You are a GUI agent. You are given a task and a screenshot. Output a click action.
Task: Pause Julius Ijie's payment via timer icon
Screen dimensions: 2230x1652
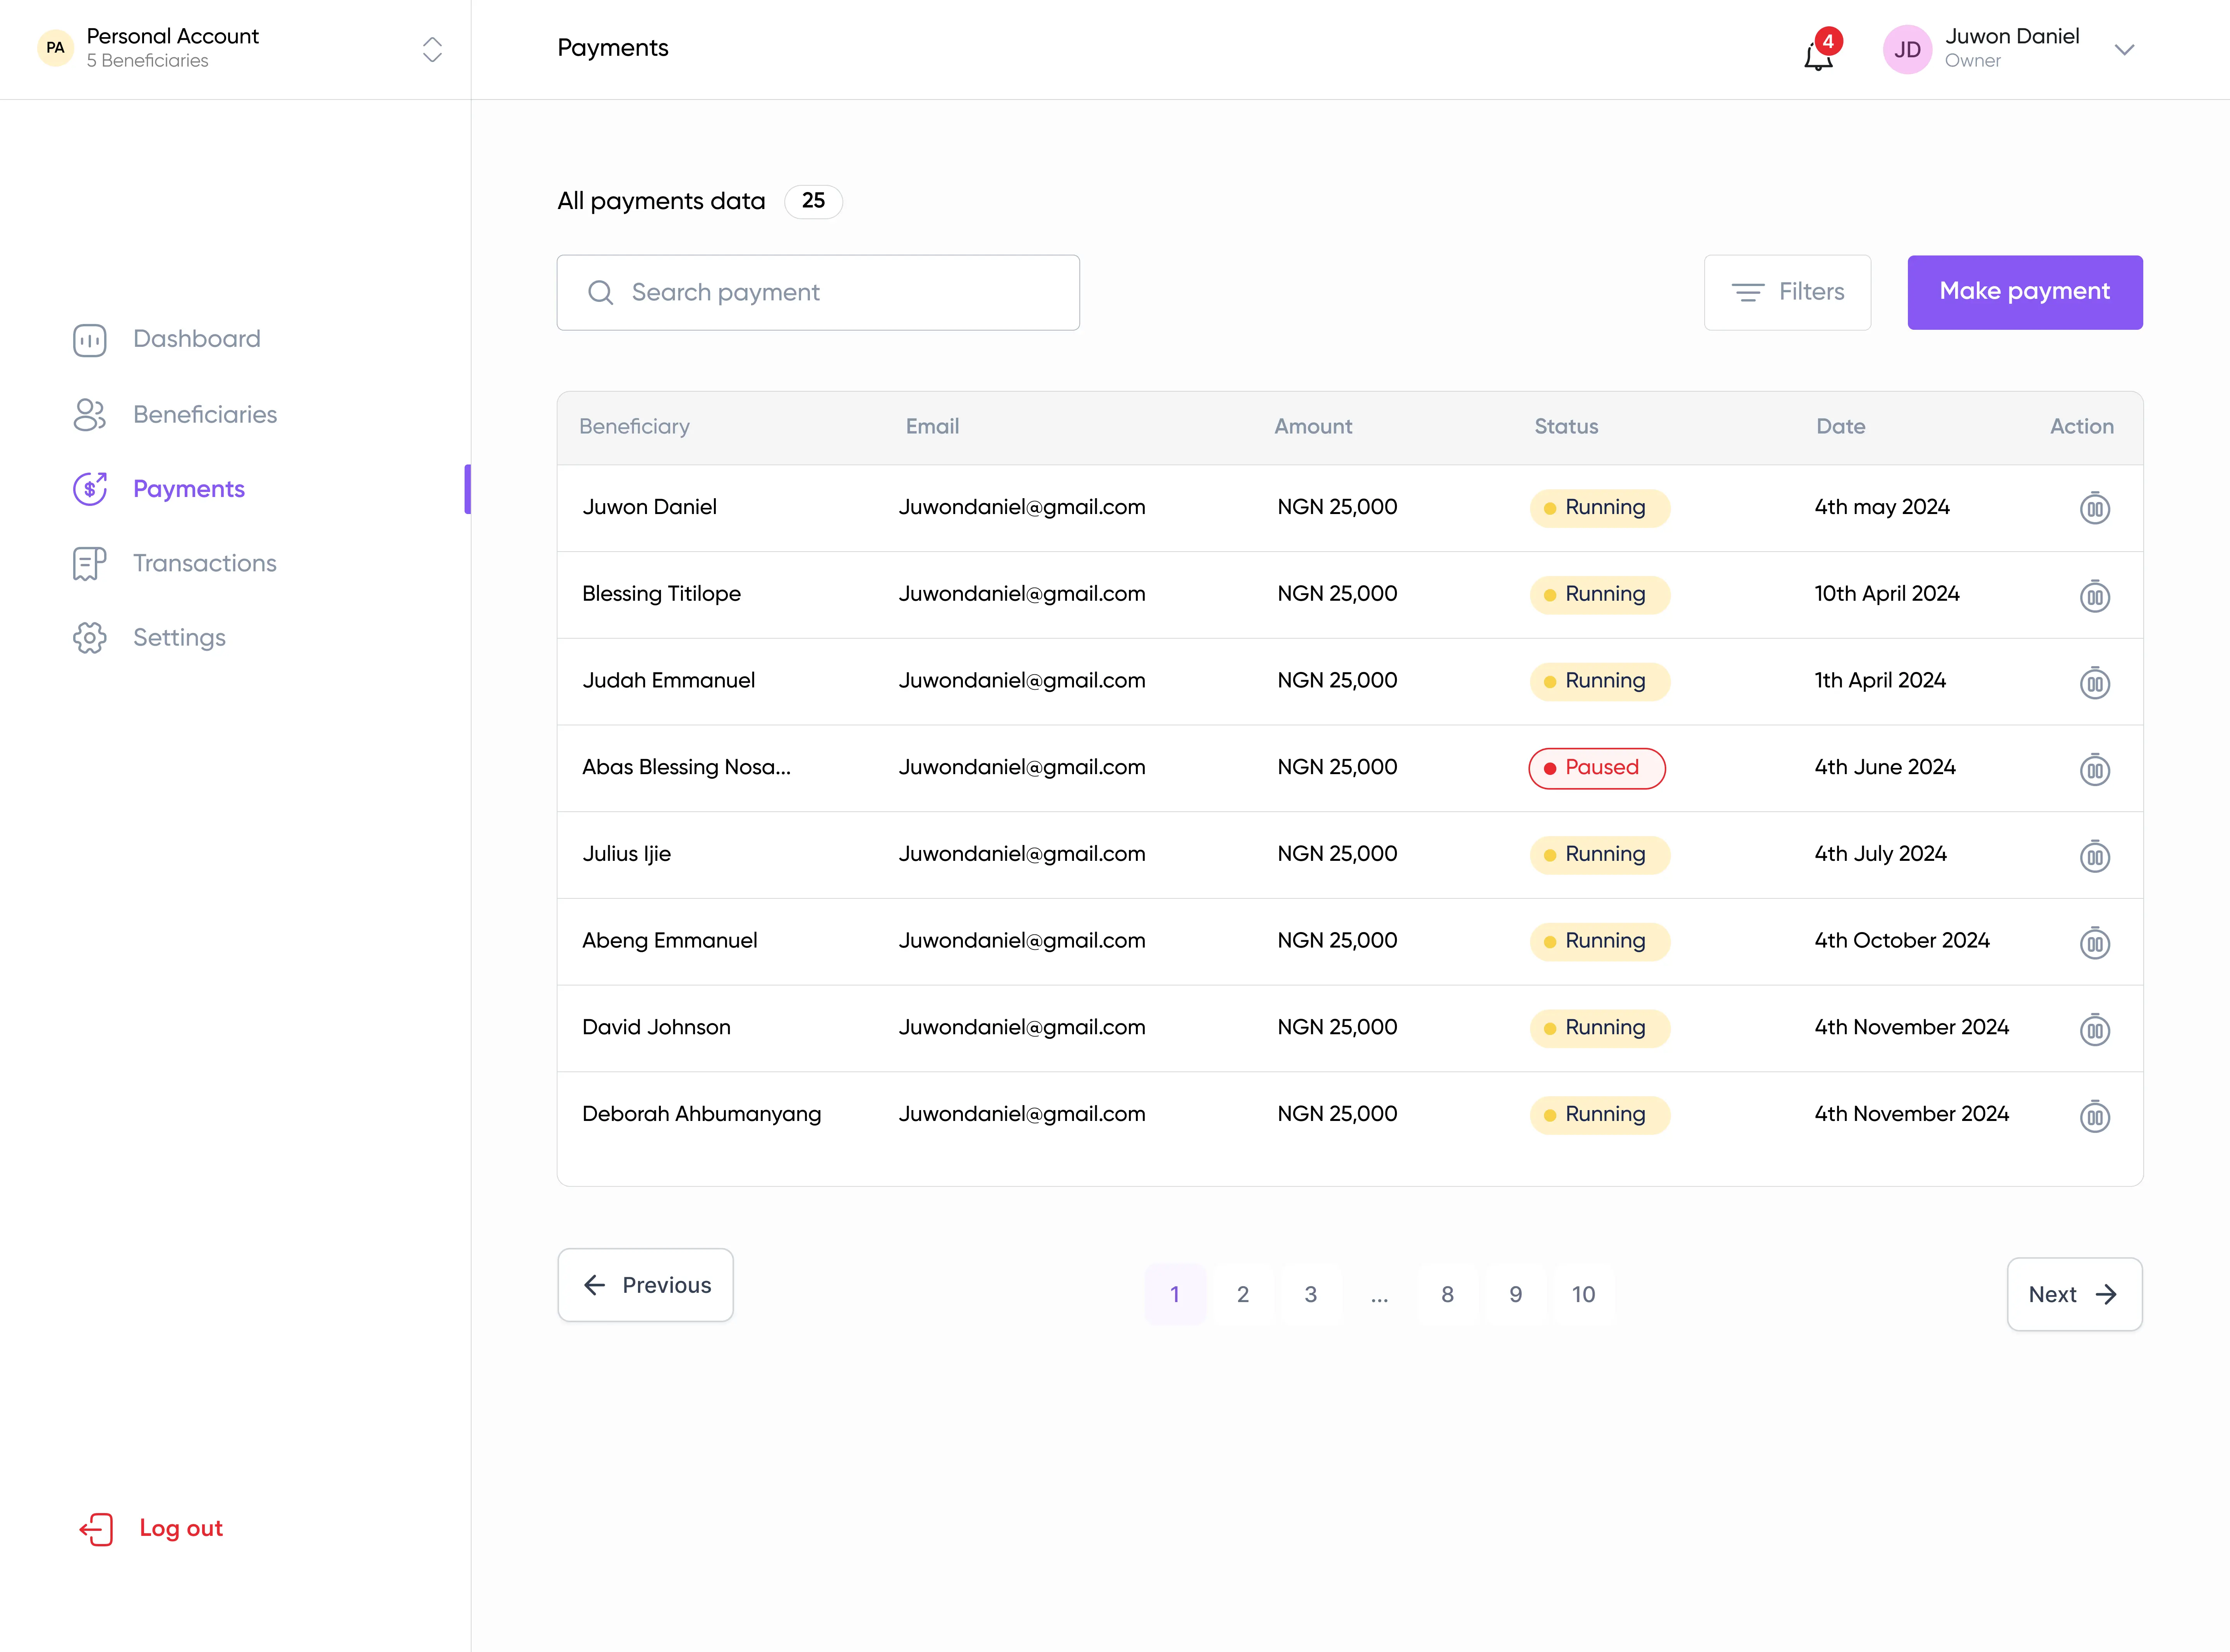click(x=2095, y=856)
